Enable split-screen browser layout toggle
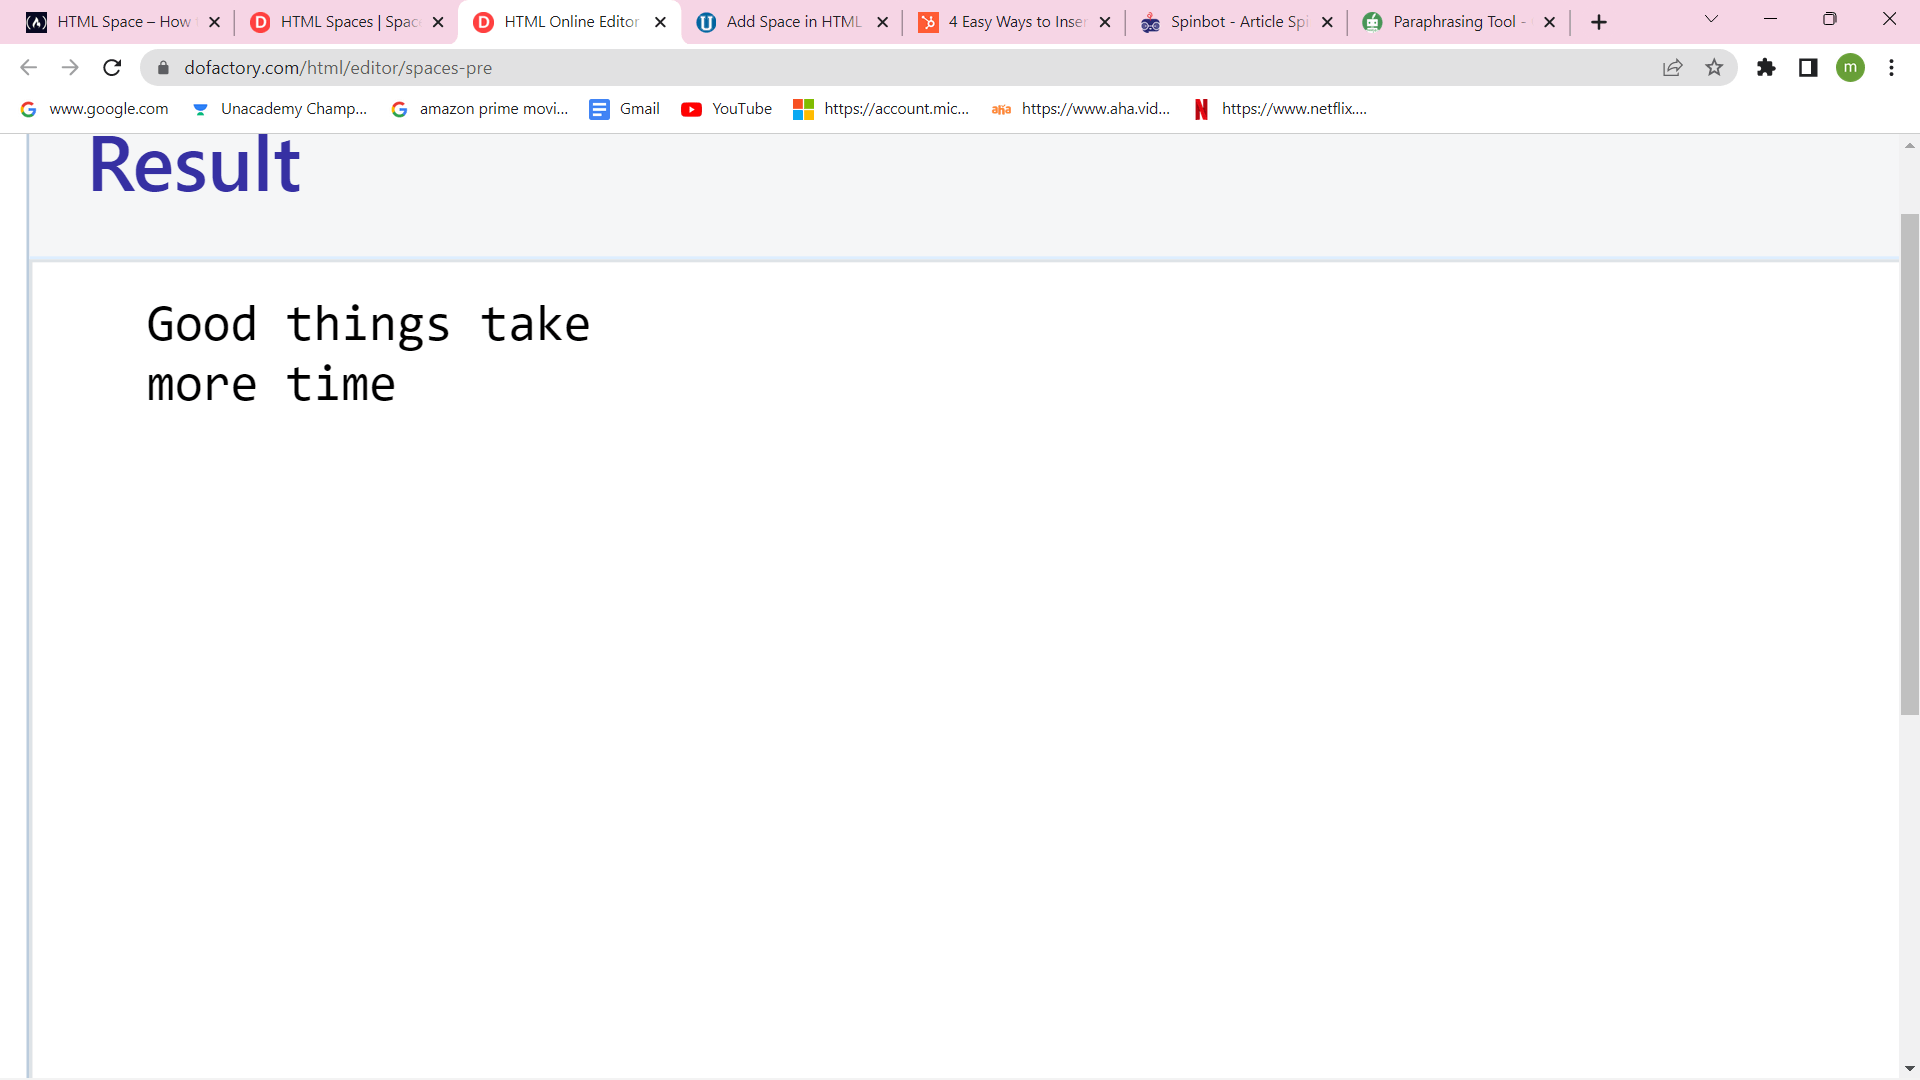Viewport: 1920px width, 1080px height. (1809, 67)
